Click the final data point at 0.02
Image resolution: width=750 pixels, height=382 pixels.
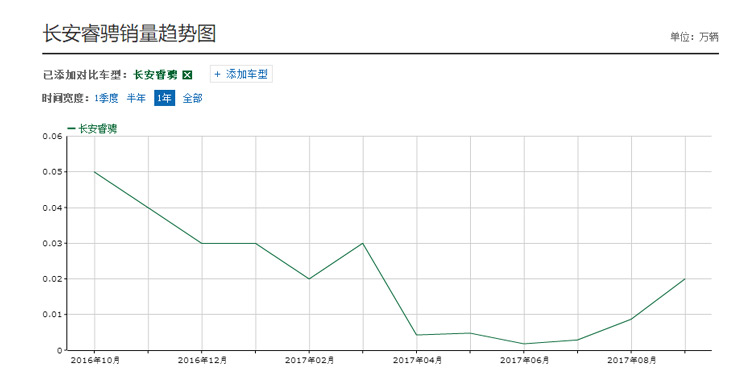click(685, 279)
